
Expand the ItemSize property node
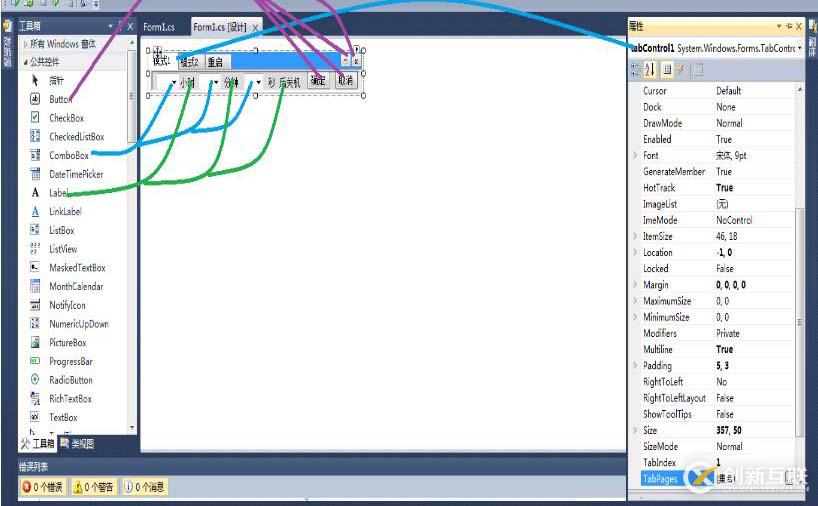point(635,236)
